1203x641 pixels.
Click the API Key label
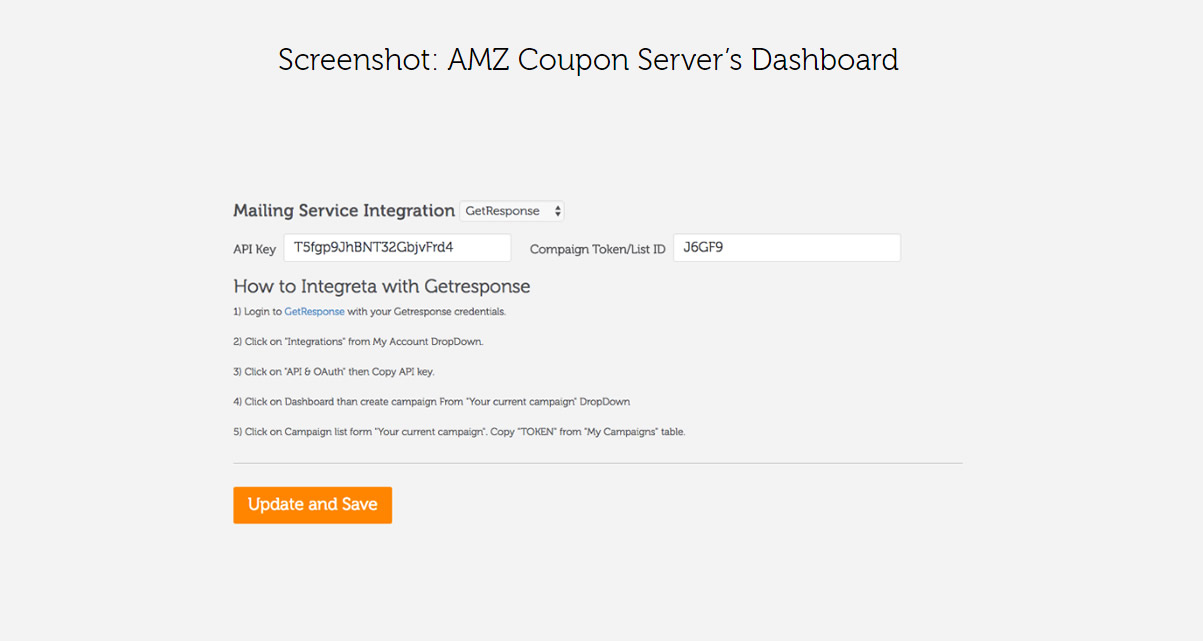(254, 249)
